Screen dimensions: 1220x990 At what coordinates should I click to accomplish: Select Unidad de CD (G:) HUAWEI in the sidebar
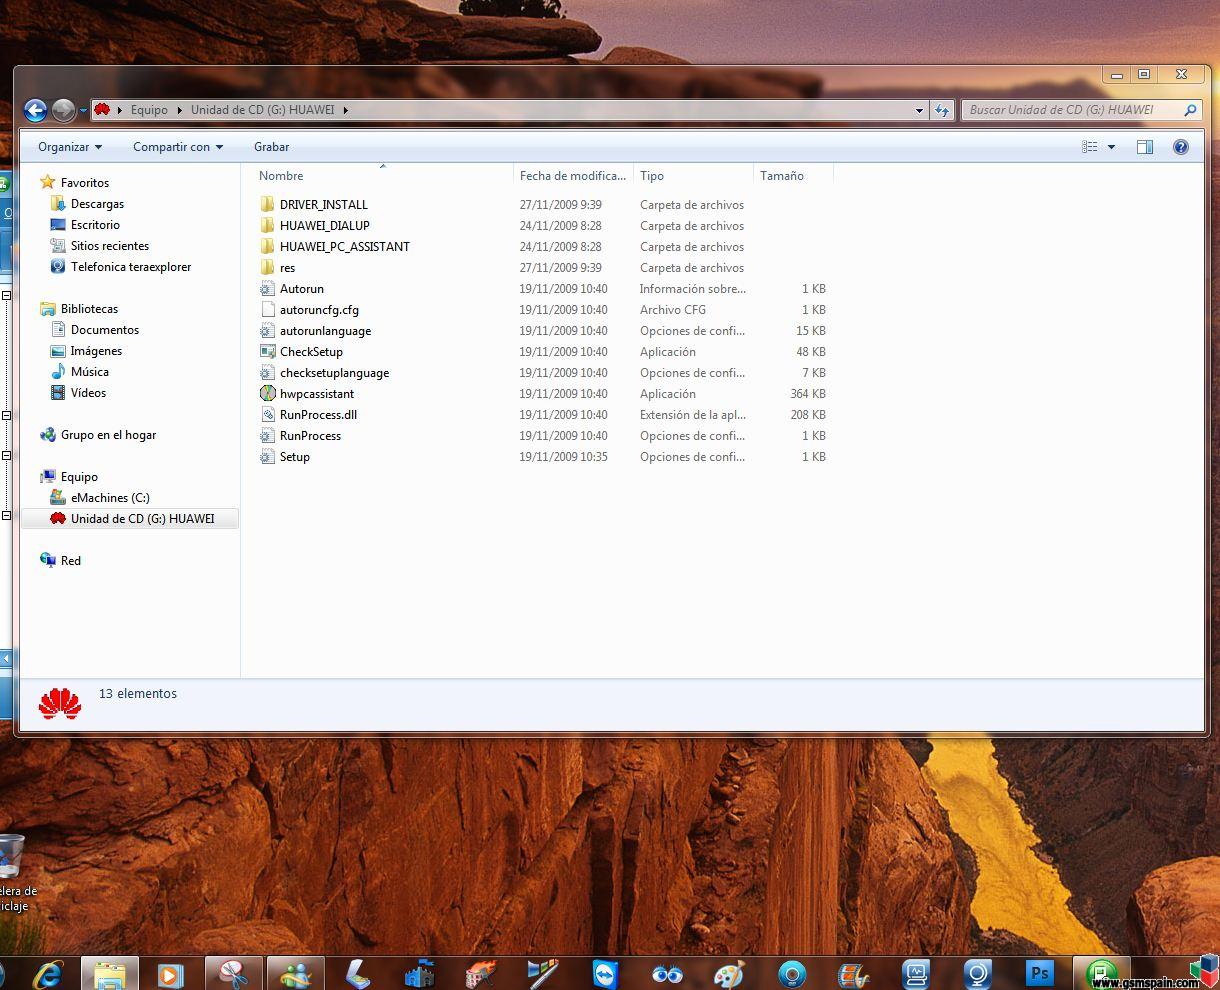point(142,519)
